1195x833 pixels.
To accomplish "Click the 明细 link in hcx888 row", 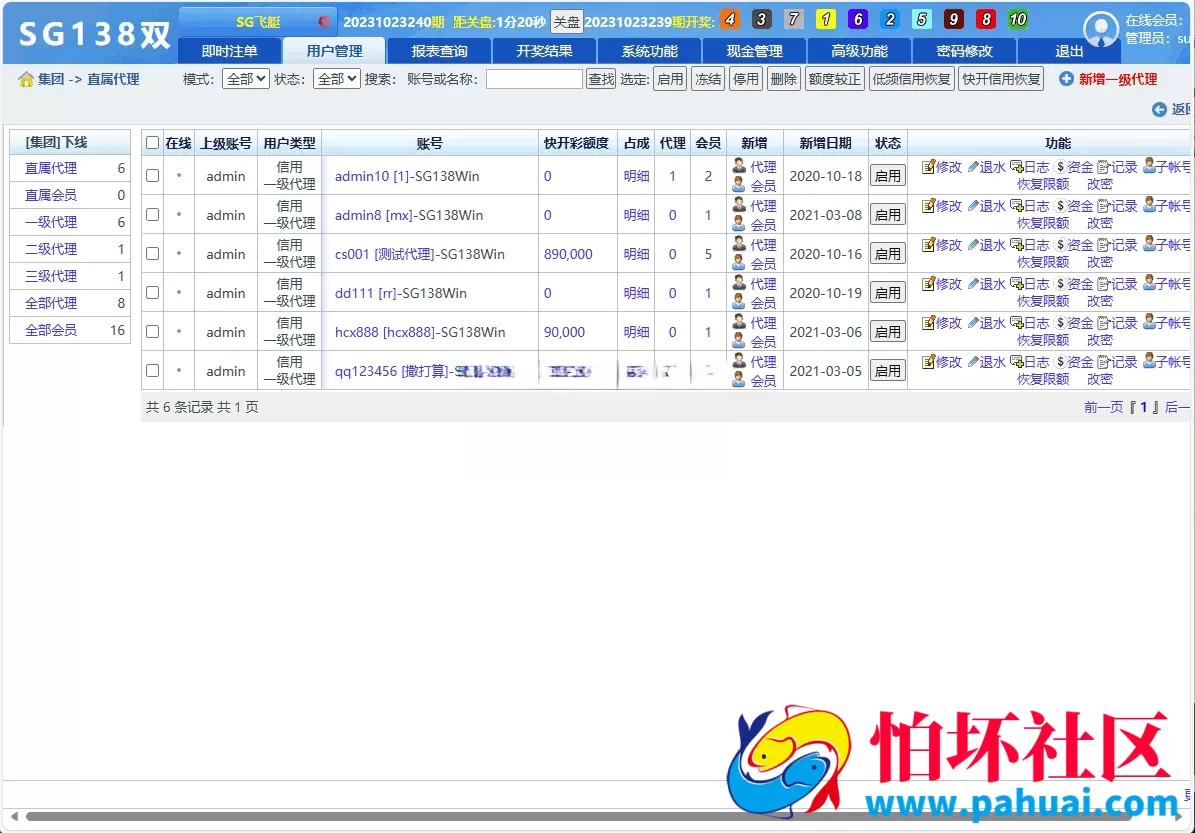I will [636, 332].
